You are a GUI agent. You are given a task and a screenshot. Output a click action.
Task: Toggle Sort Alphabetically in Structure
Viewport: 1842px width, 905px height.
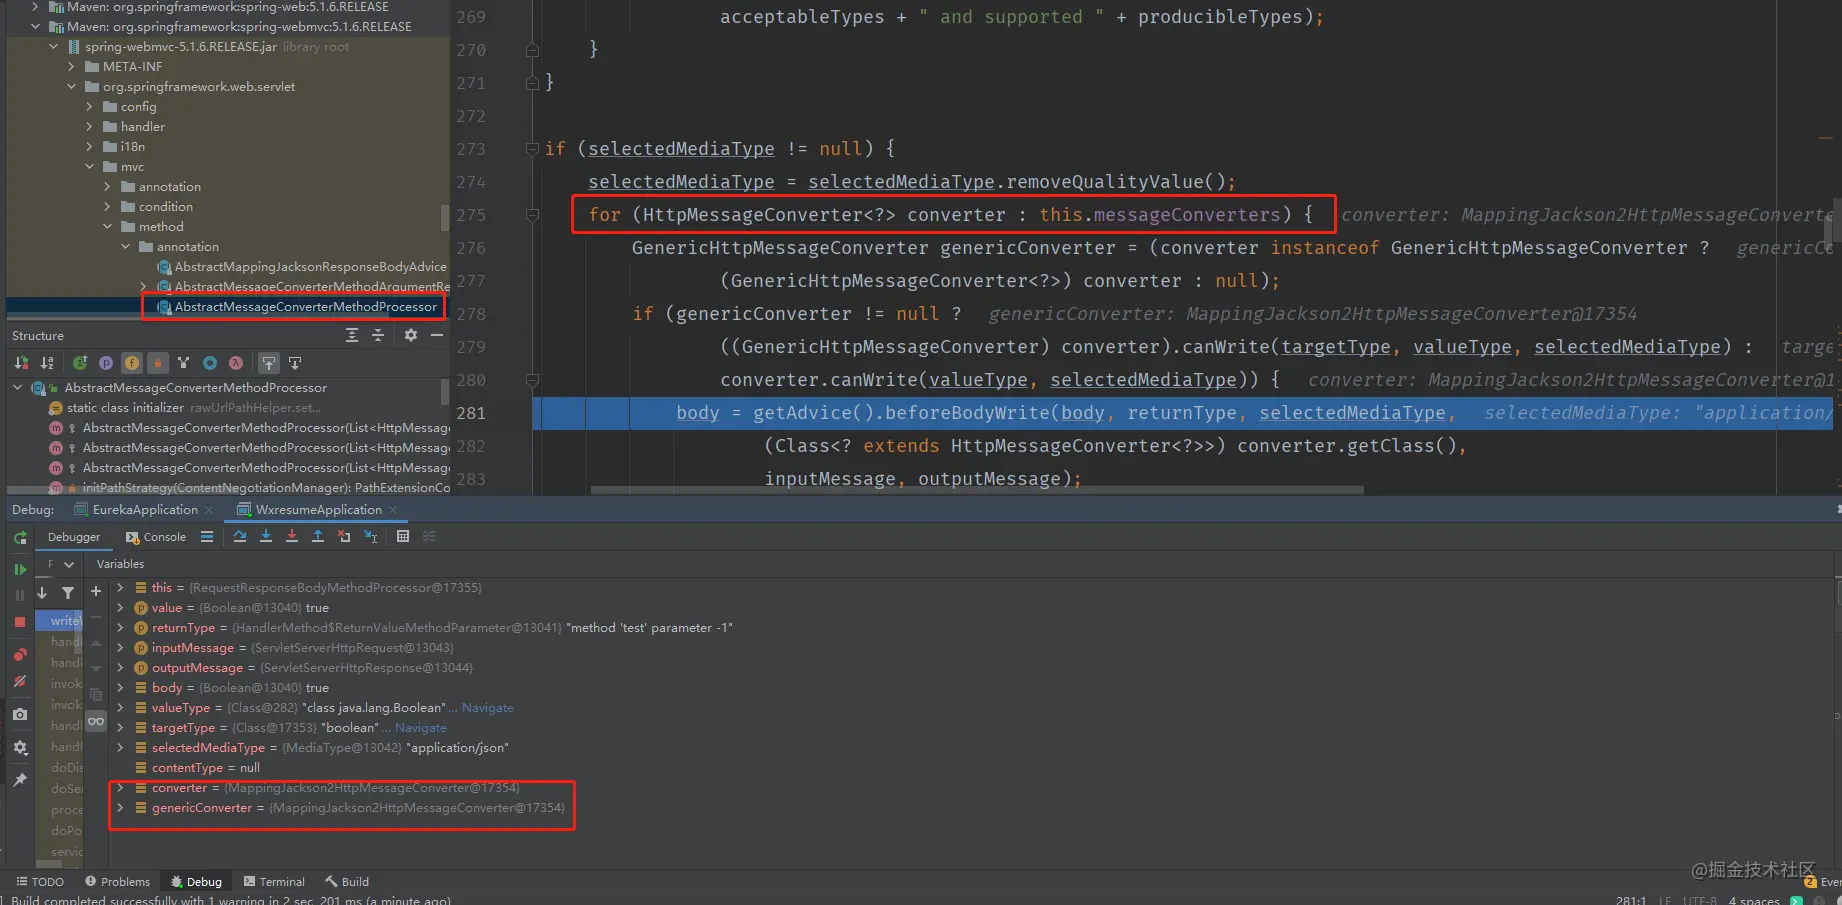[x=47, y=363]
